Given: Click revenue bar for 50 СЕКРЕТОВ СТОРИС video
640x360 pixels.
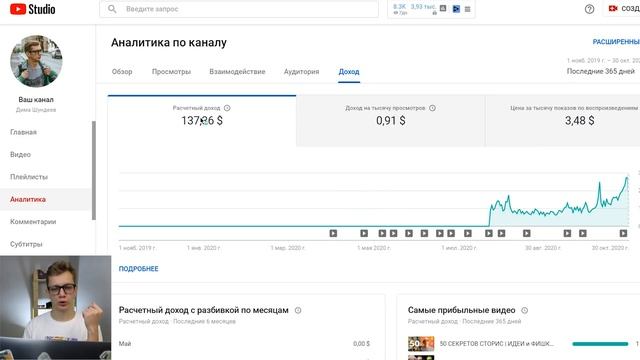Looking at the screenshot, I should point(600,344).
